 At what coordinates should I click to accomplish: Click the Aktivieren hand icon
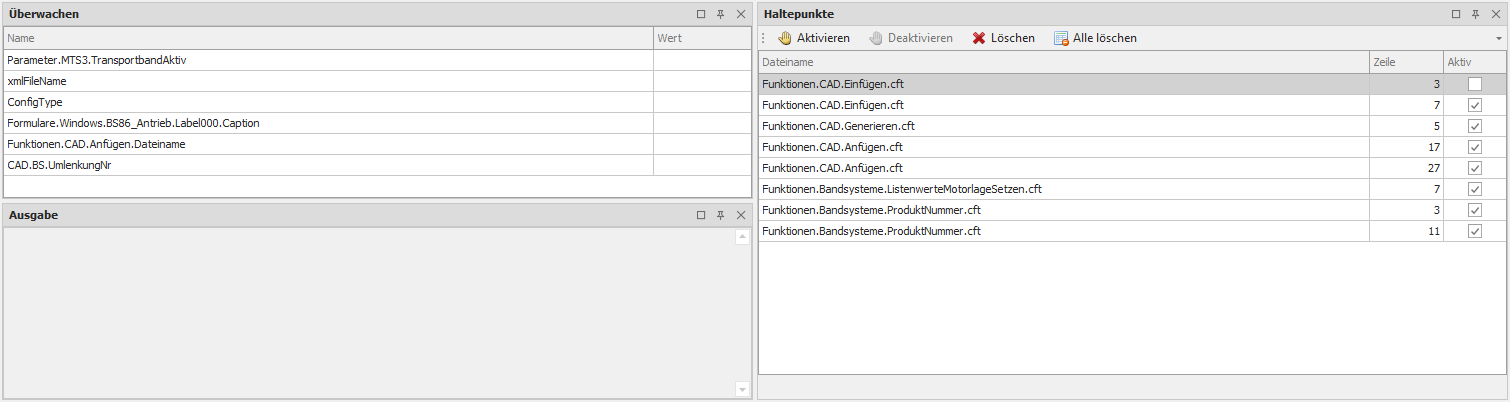(x=785, y=38)
